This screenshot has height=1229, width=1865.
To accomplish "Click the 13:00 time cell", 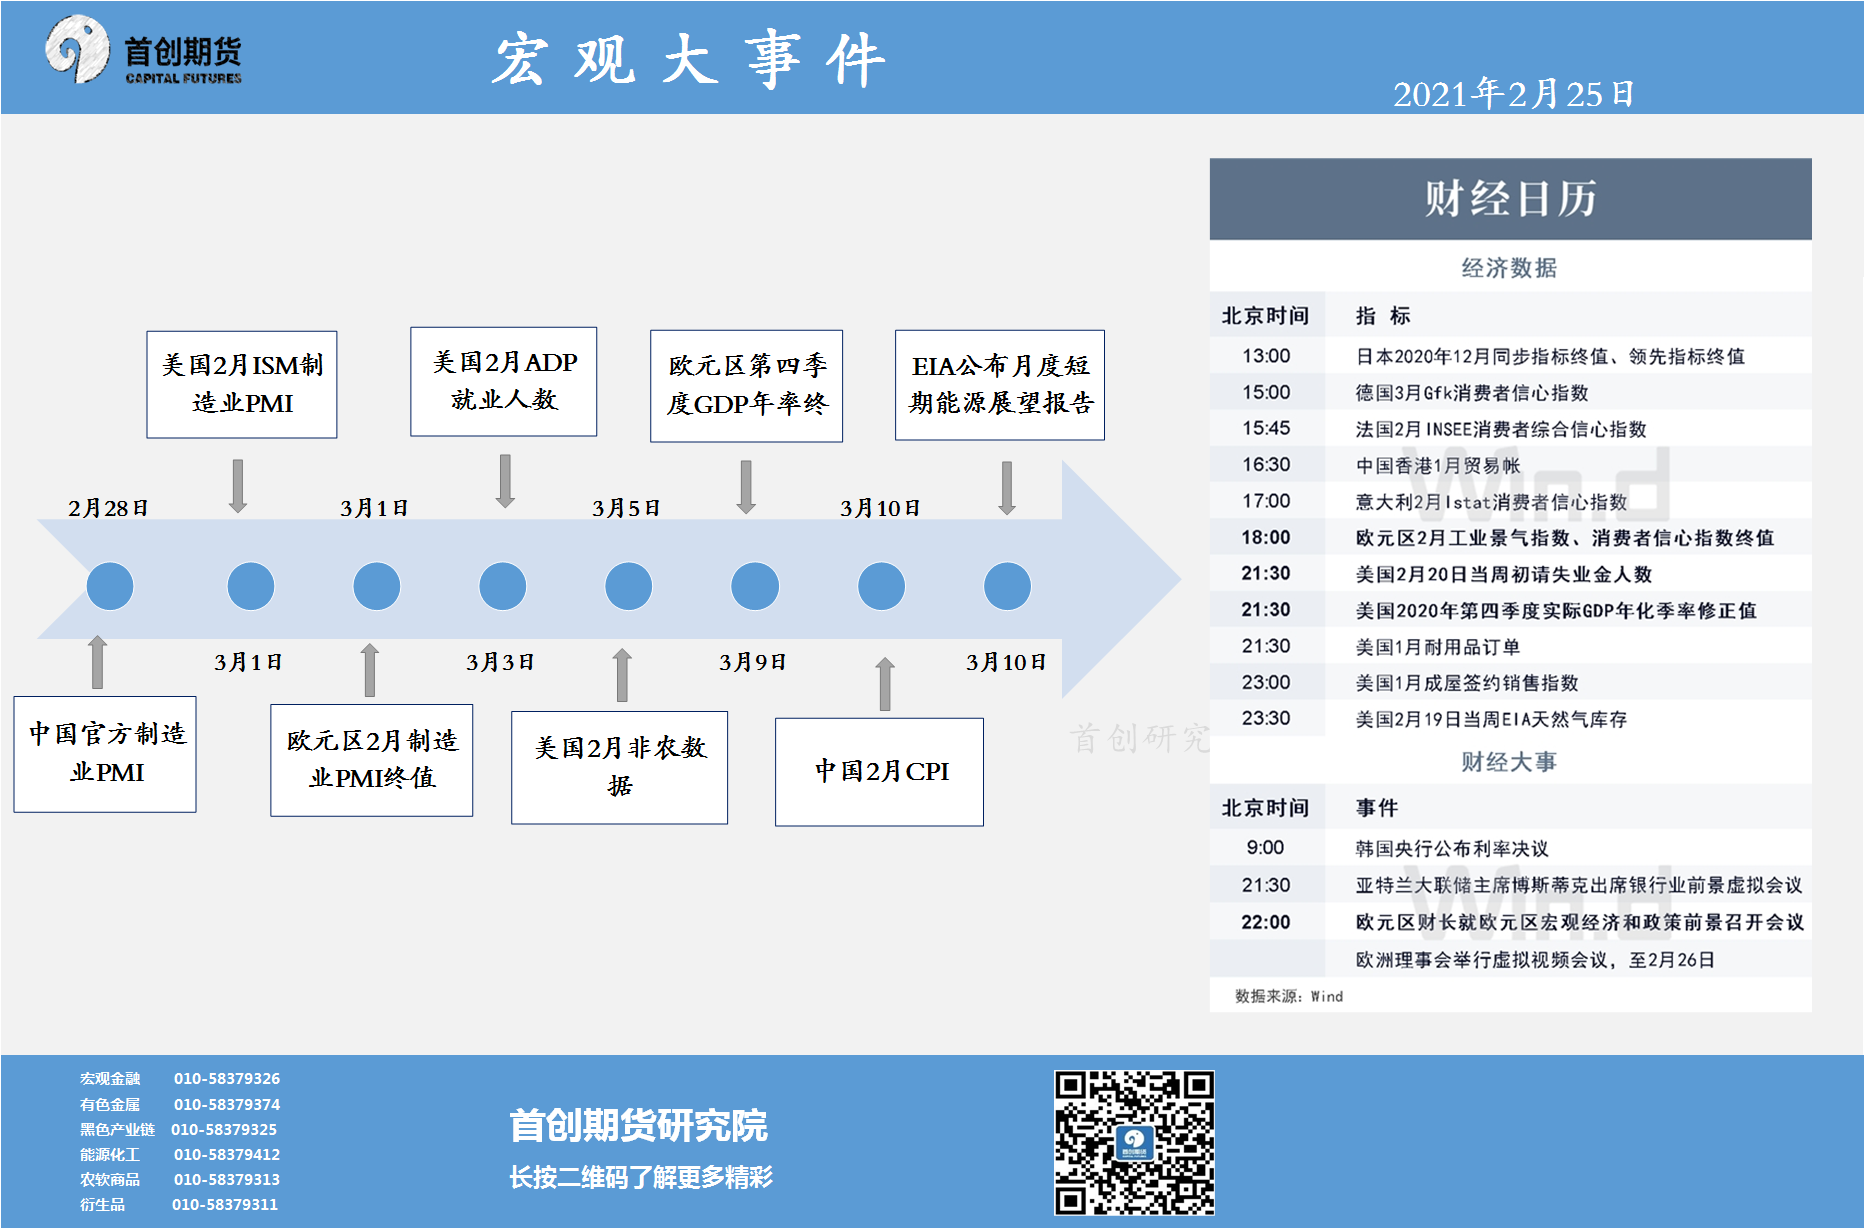I will (1267, 356).
